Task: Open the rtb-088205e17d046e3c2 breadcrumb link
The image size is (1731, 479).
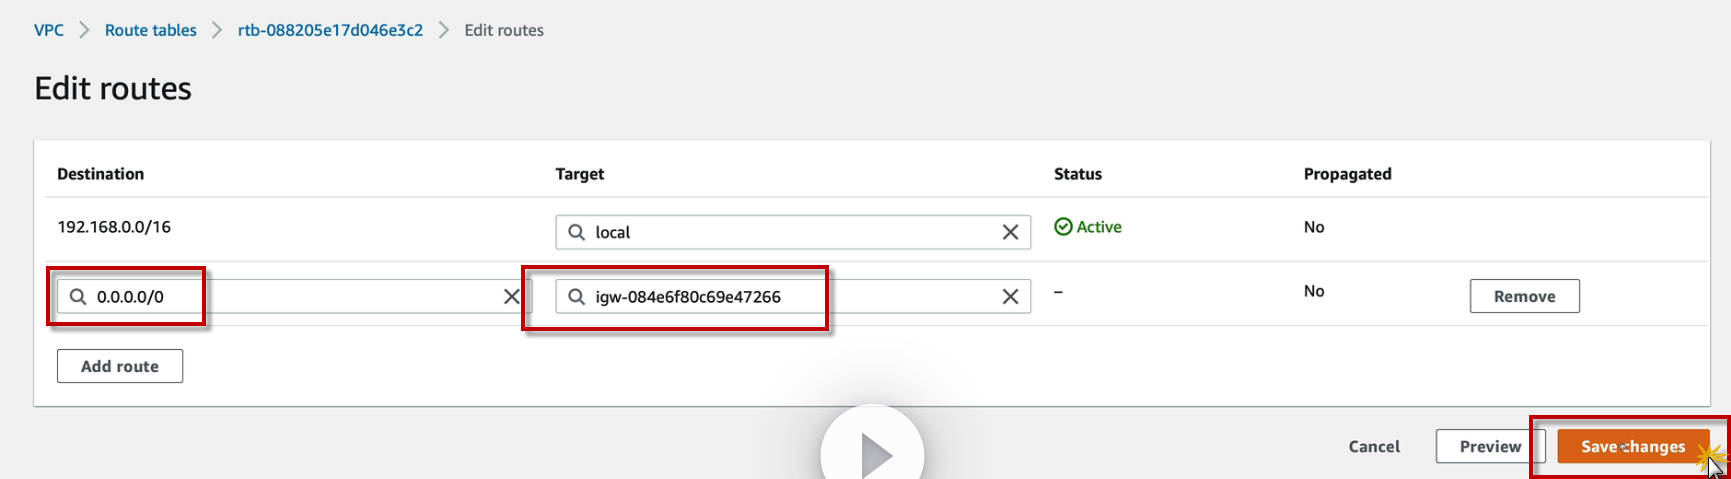Action: (330, 30)
